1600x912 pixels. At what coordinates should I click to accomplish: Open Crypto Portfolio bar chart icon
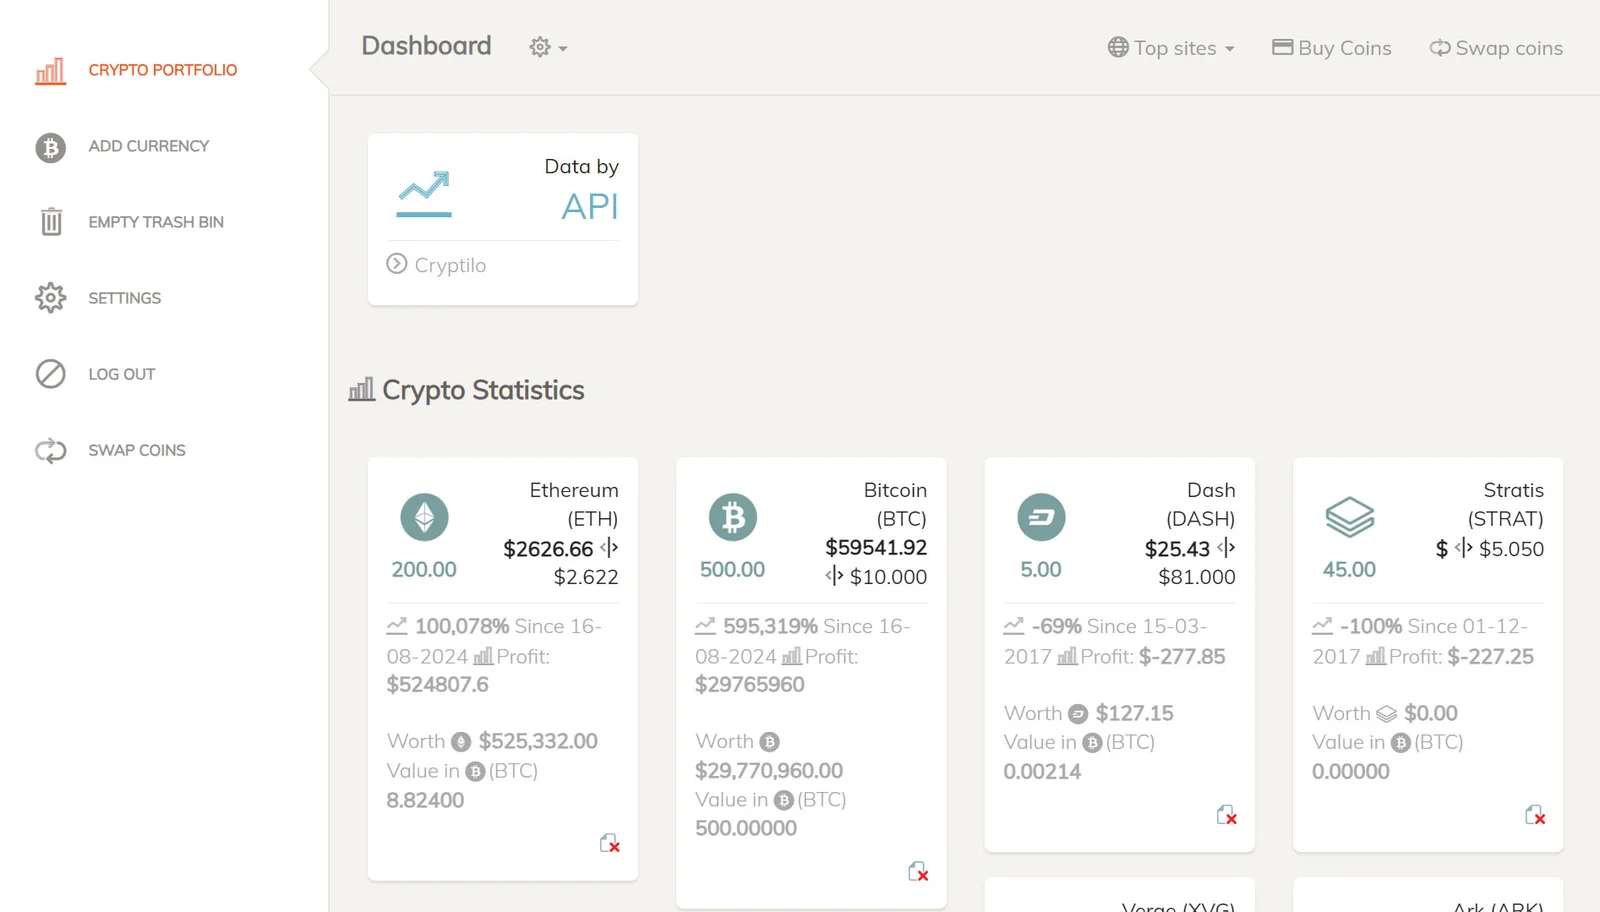(x=51, y=71)
